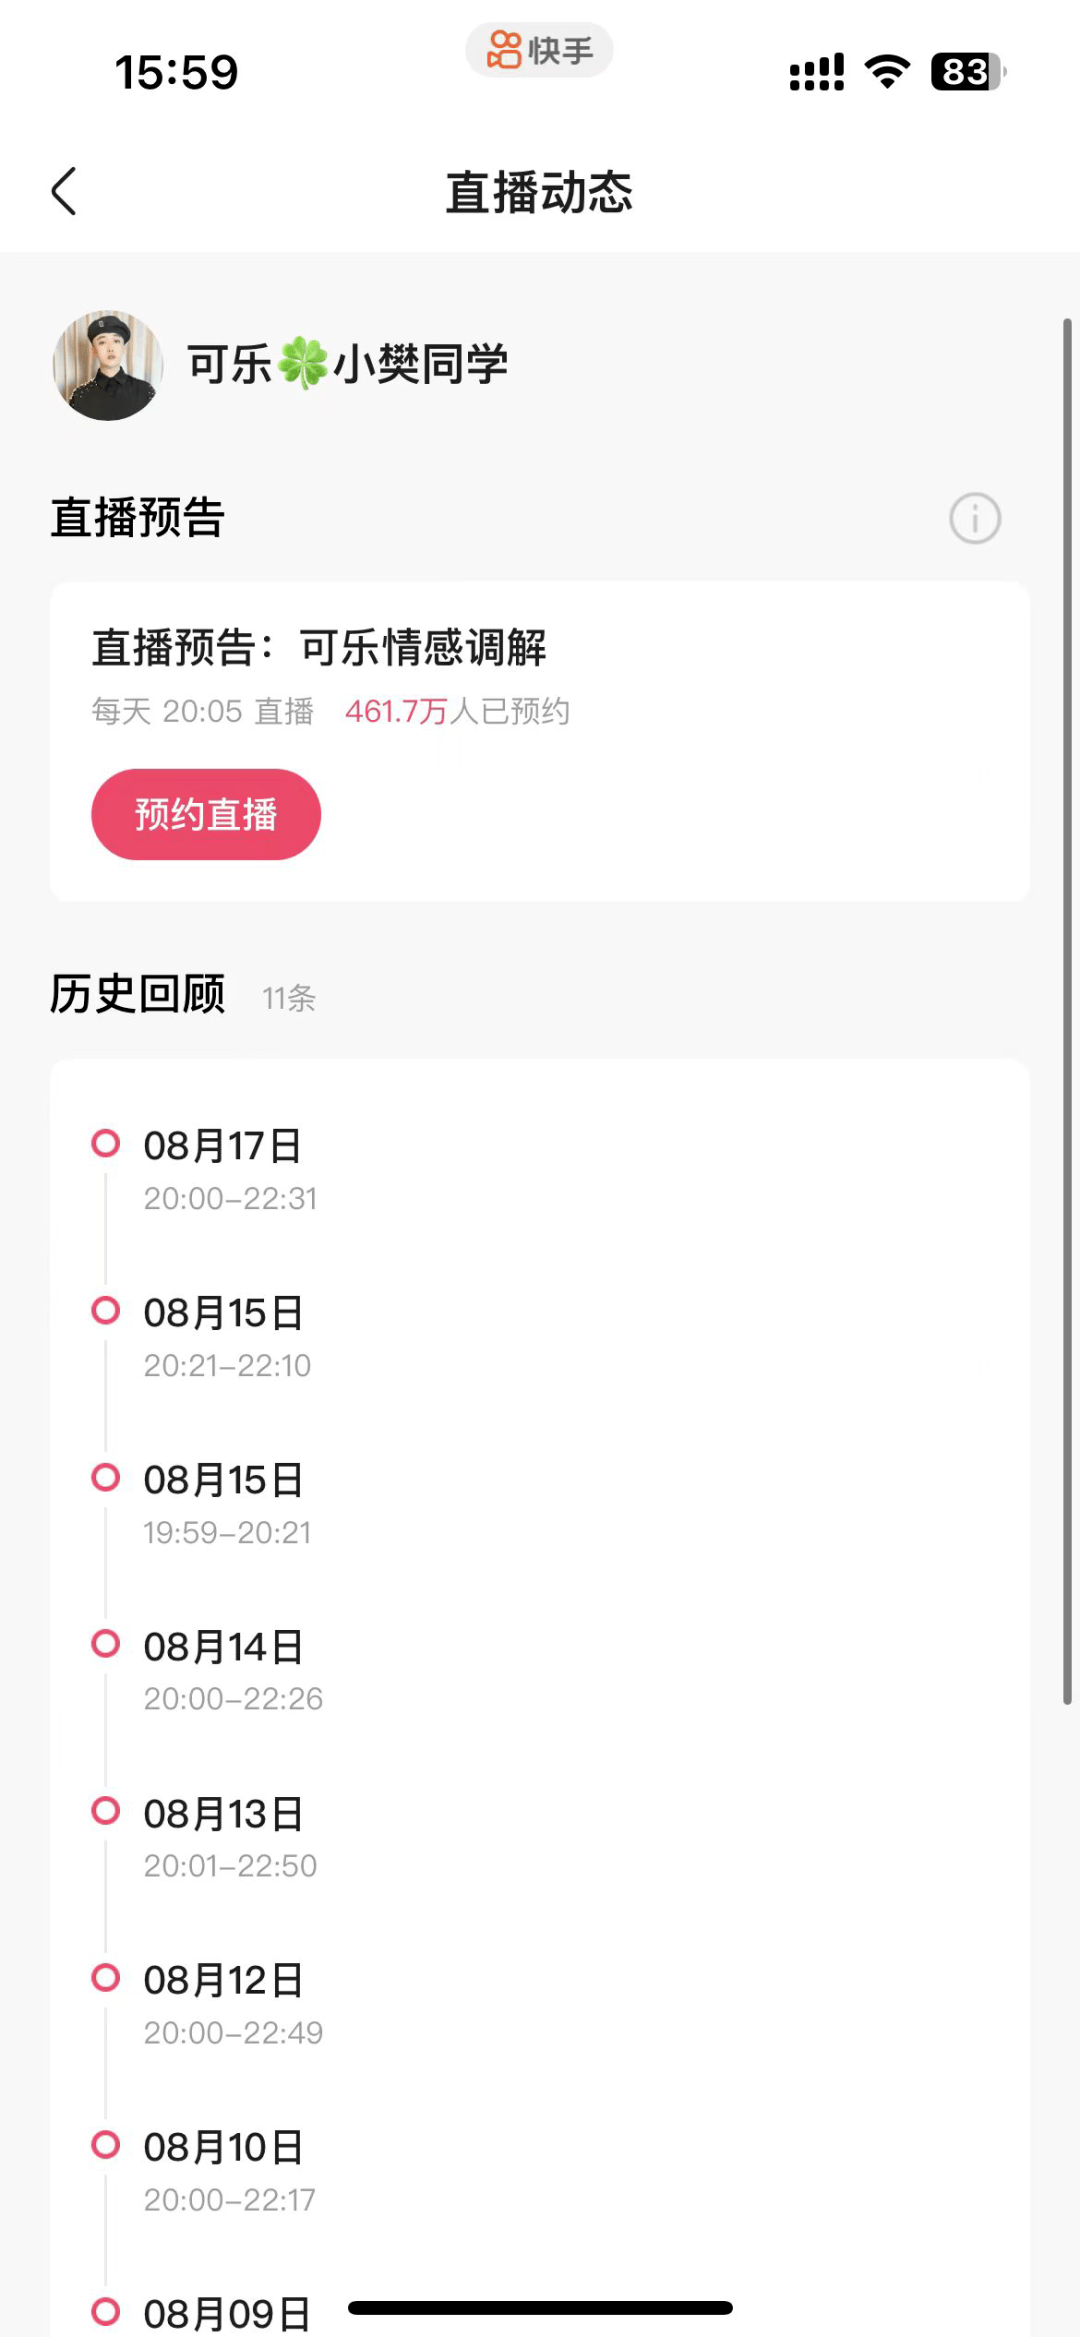
Task: Select the 08月15日 20:21–22:10 marker
Action: click(105, 1310)
